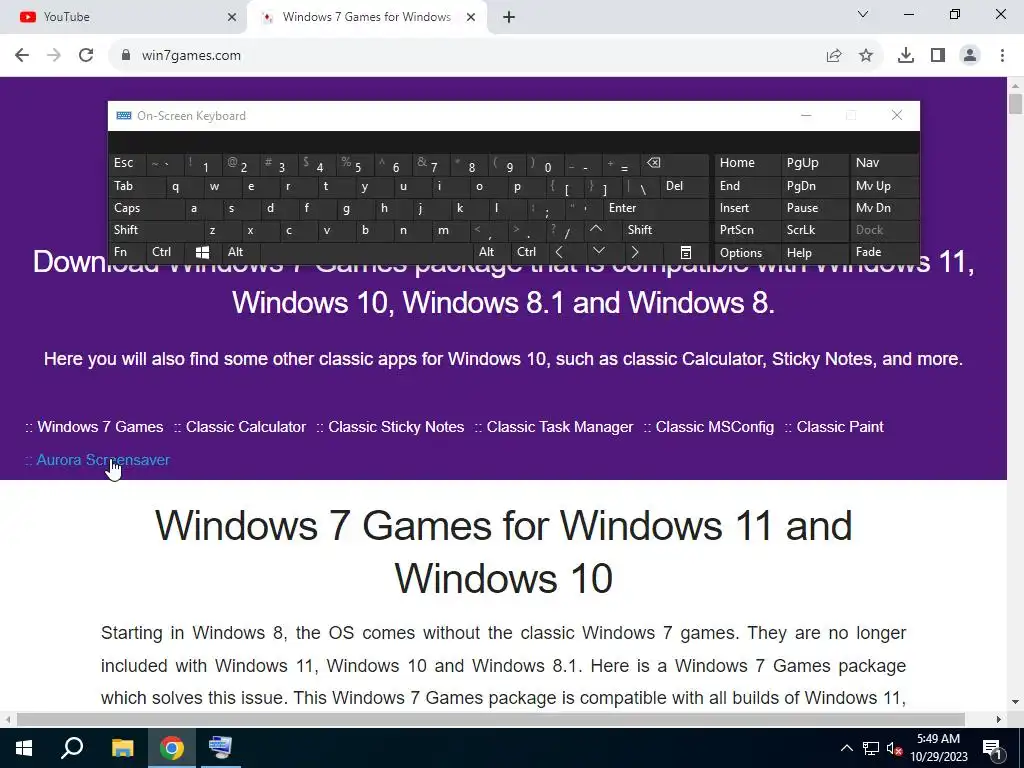Image resolution: width=1024 pixels, height=768 pixels.
Task: Open the Classic Calculator link
Action: pyautogui.click(x=246, y=427)
